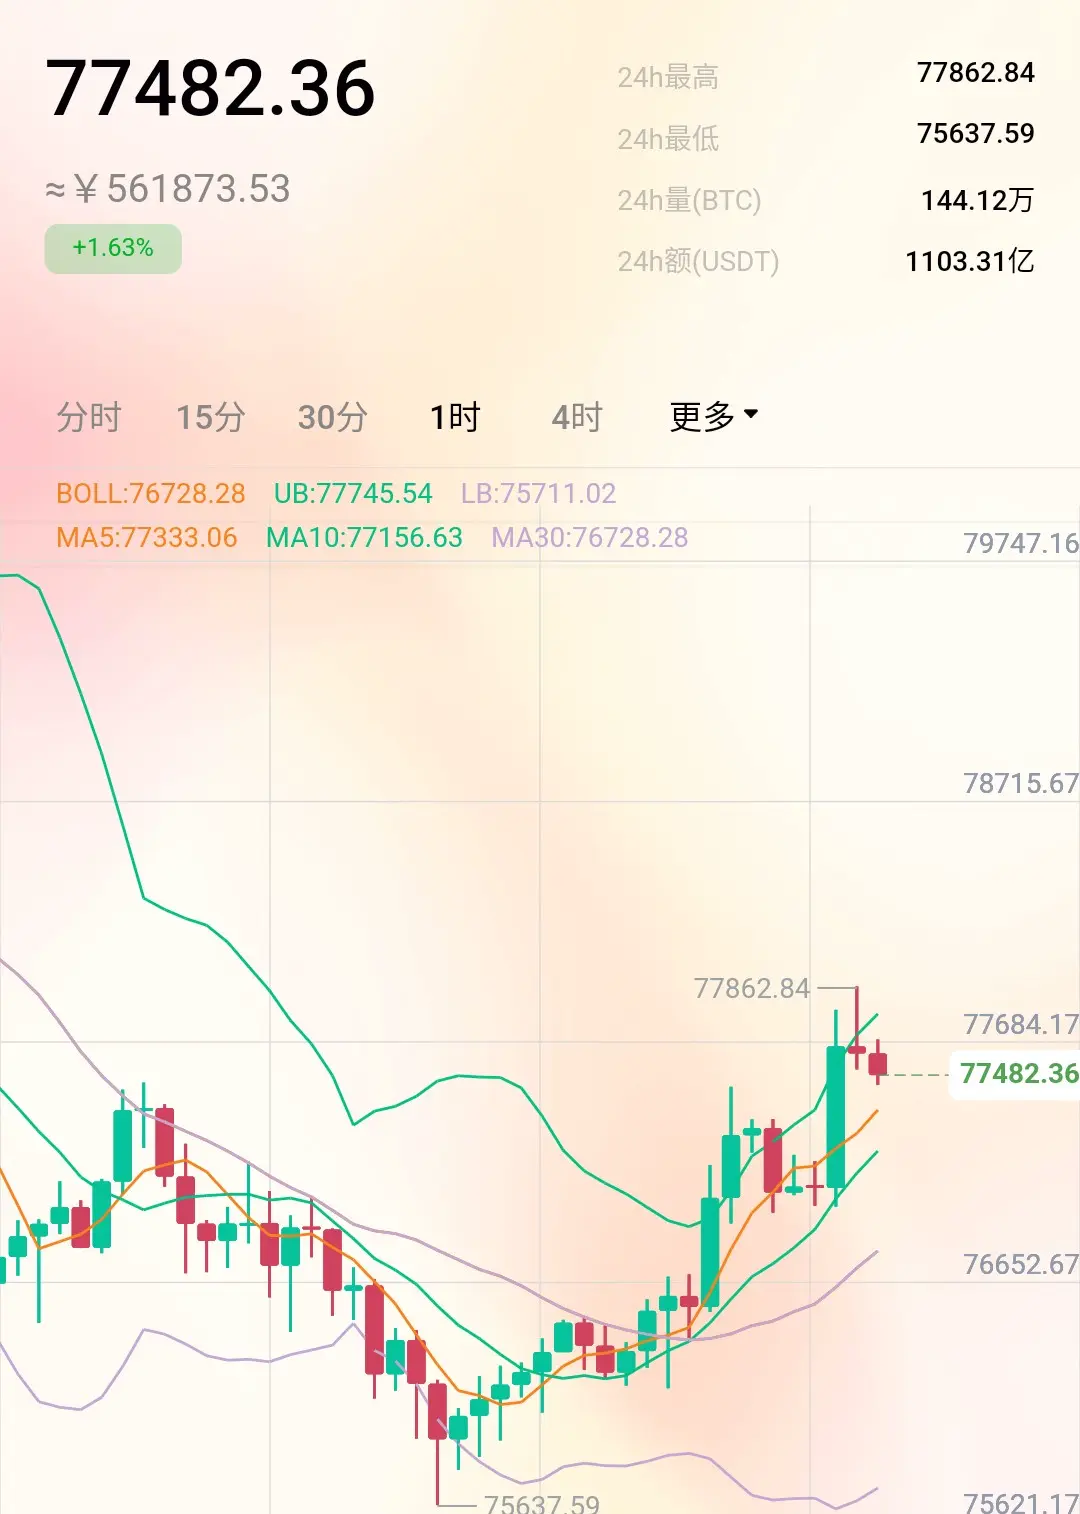Click the 24h最高 label
1080x1514 pixels.
(668, 77)
